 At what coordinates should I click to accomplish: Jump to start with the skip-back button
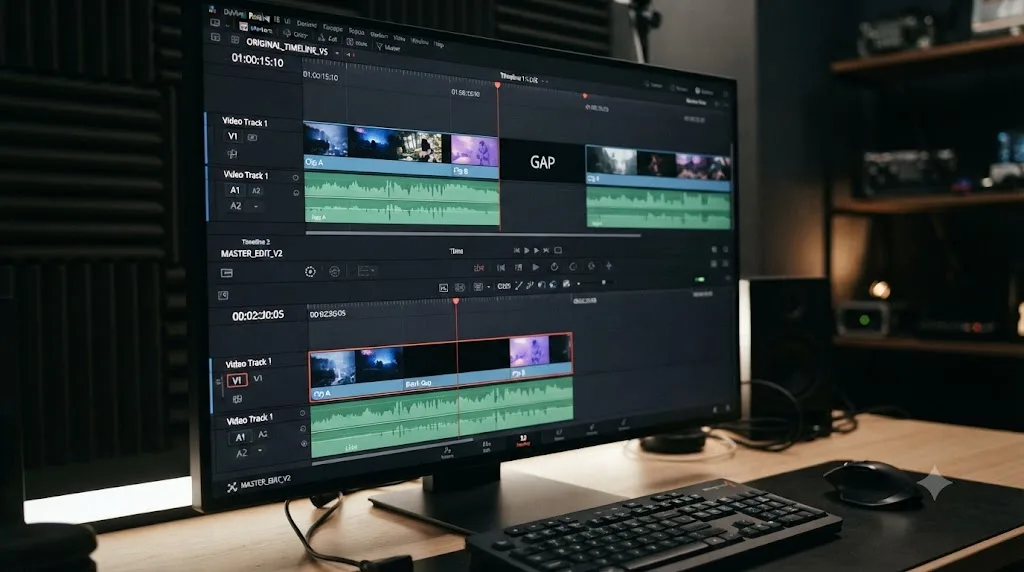(501, 268)
